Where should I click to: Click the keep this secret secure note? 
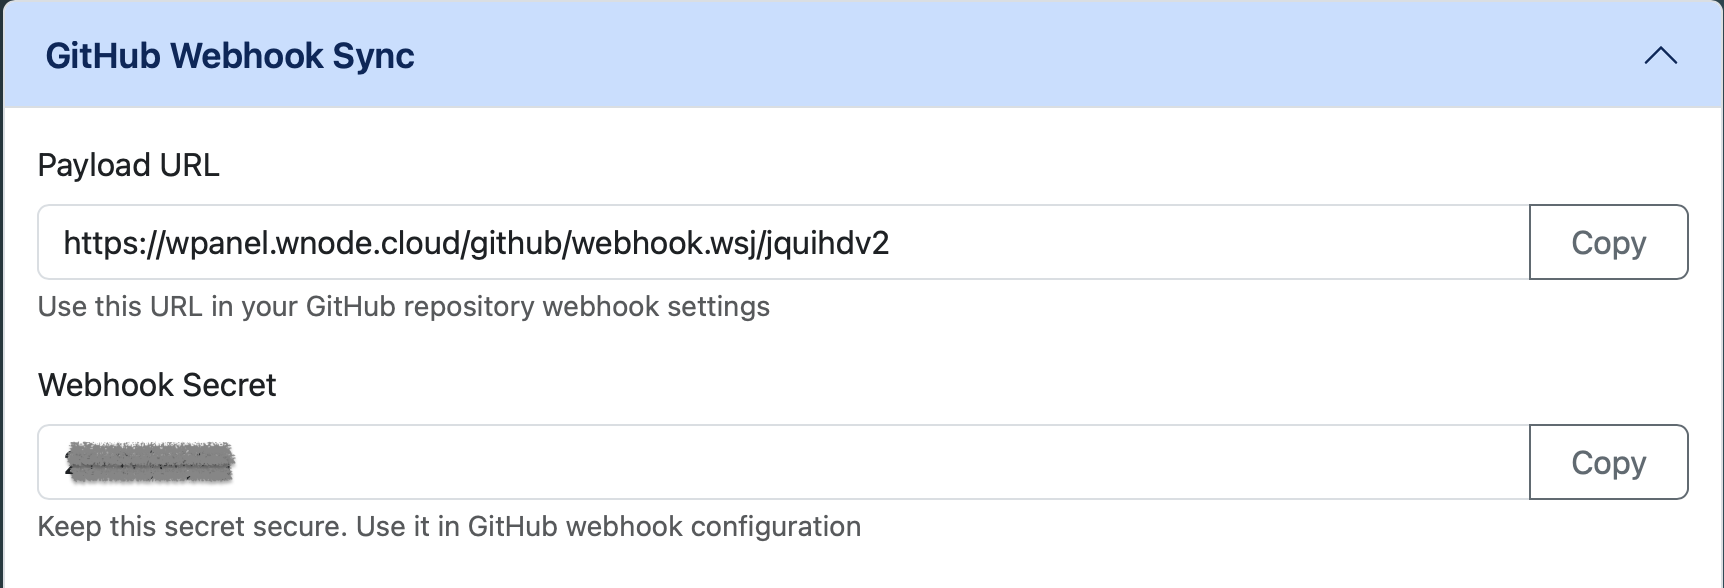tap(448, 527)
